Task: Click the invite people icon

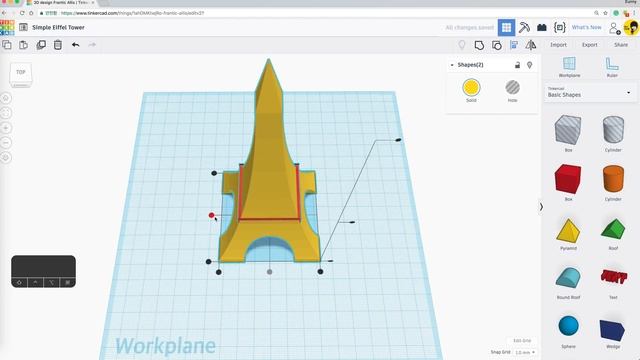Action: (614, 28)
